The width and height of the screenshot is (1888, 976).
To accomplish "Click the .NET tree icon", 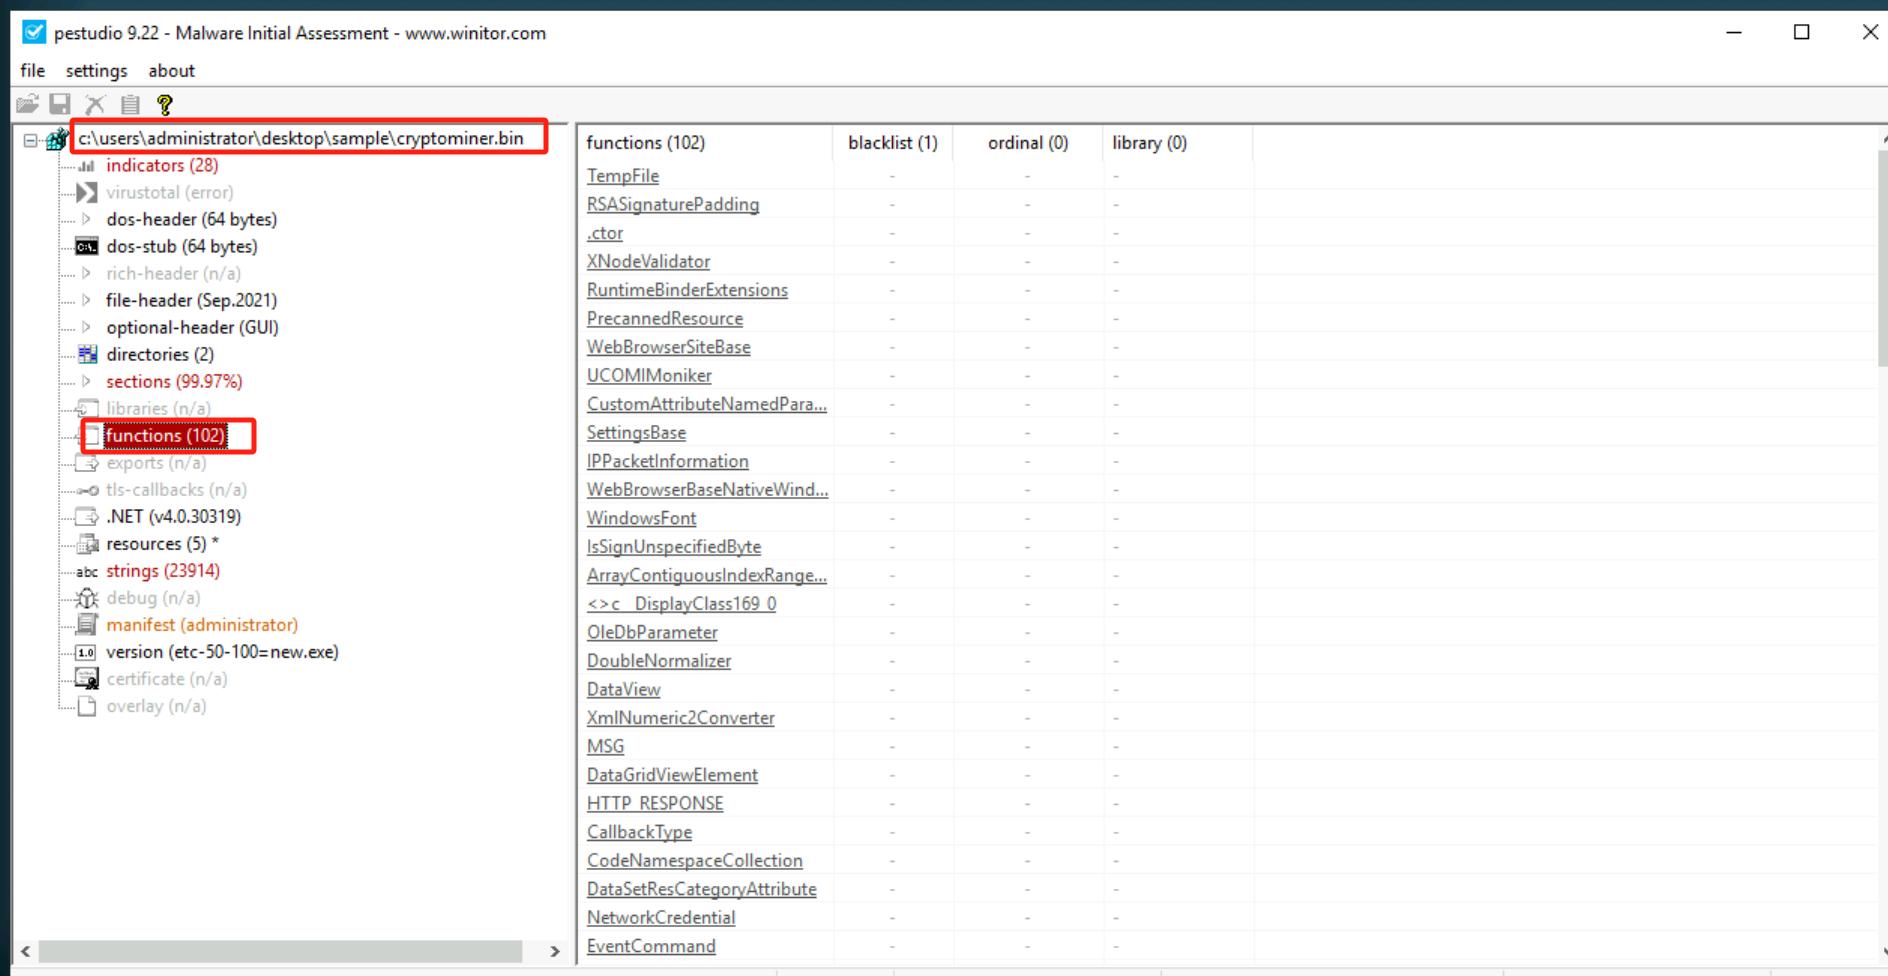I will 87,516.
